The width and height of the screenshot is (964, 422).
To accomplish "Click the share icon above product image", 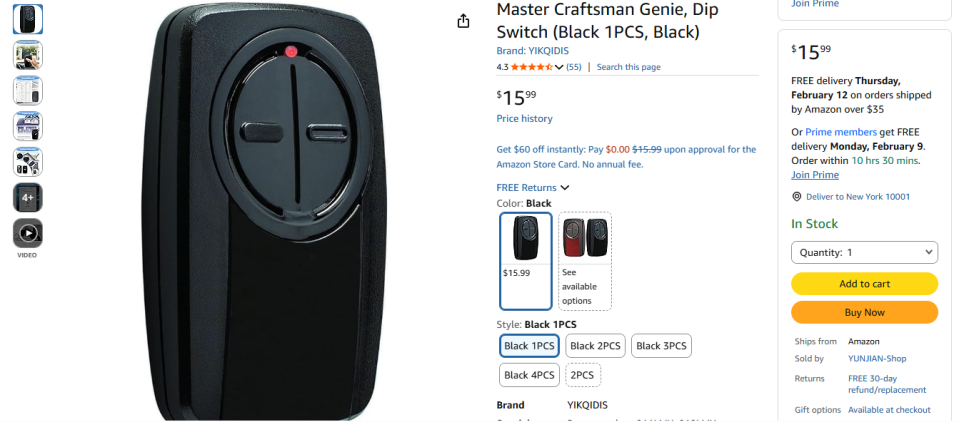I will pyautogui.click(x=463, y=21).
